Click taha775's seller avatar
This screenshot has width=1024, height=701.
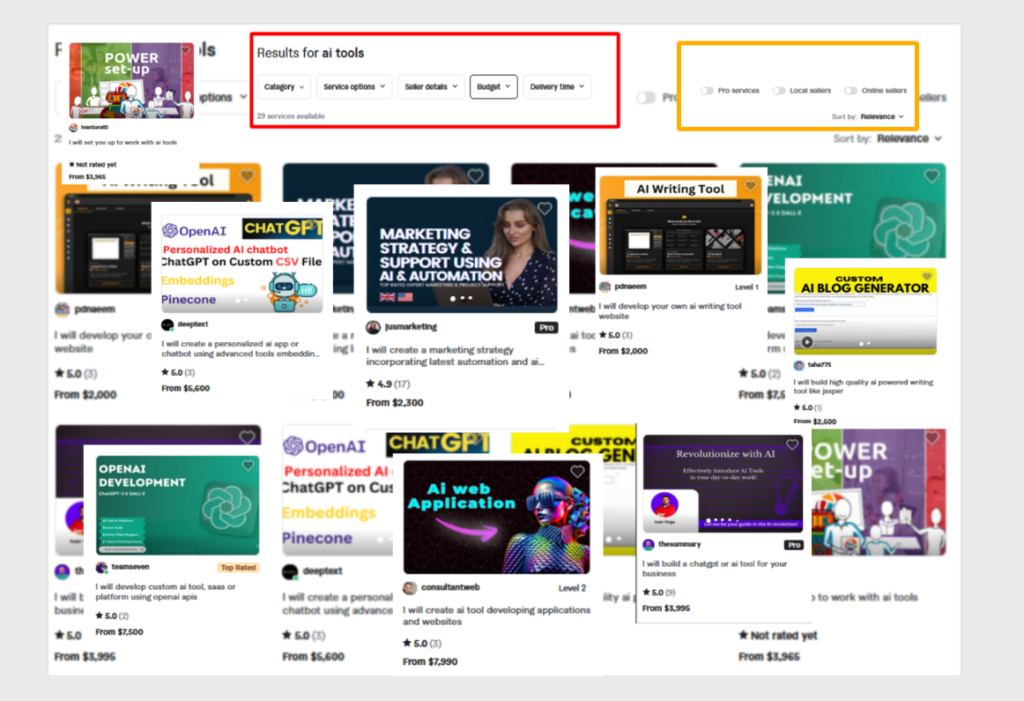click(799, 365)
